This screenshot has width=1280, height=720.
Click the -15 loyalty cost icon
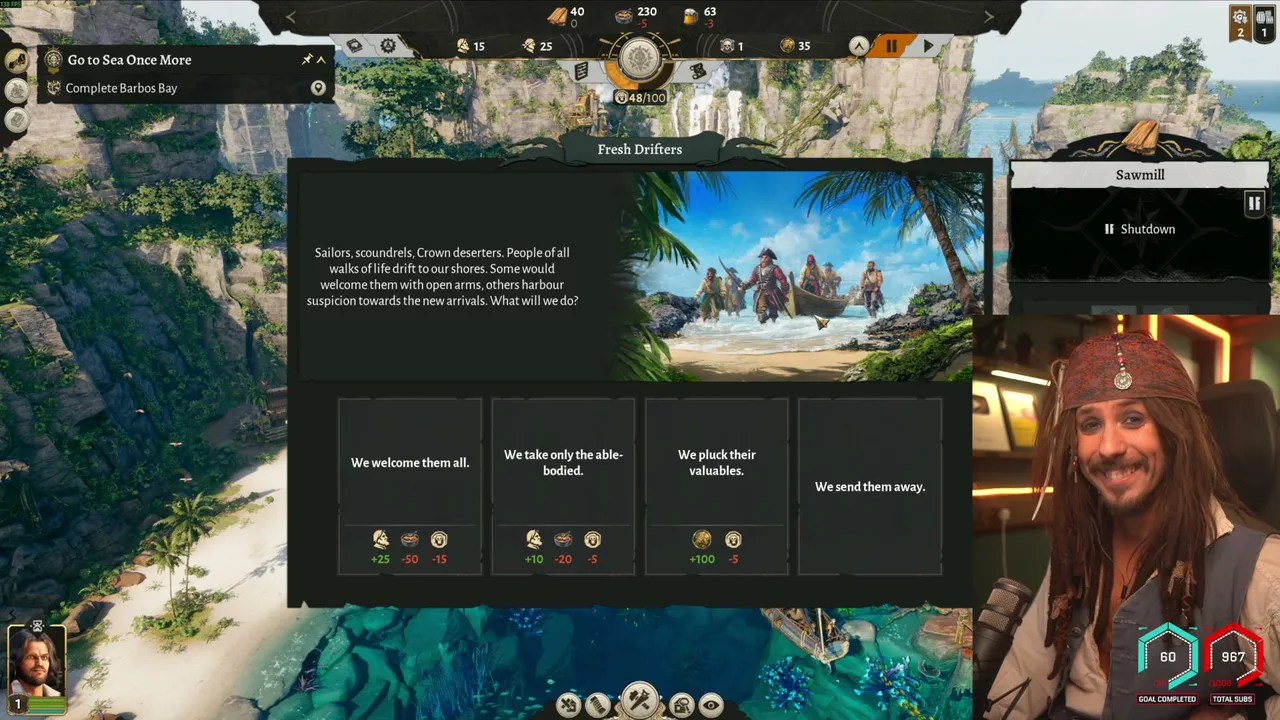coord(439,540)
